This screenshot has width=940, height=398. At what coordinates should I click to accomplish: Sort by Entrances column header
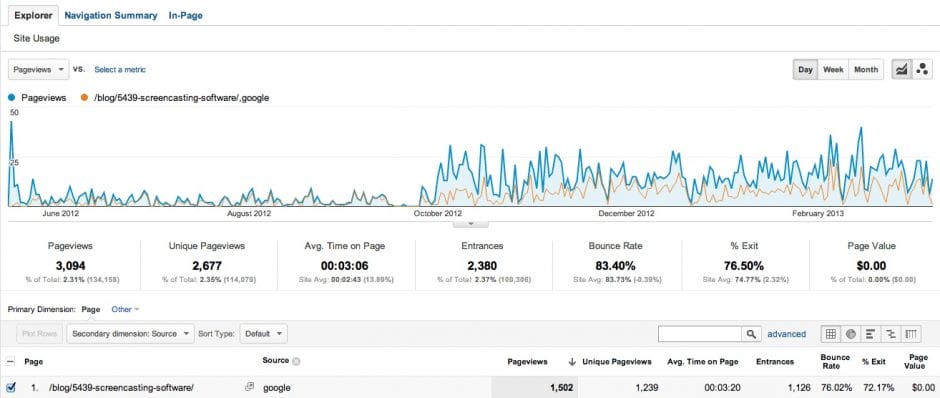click(x=775, y=361)
